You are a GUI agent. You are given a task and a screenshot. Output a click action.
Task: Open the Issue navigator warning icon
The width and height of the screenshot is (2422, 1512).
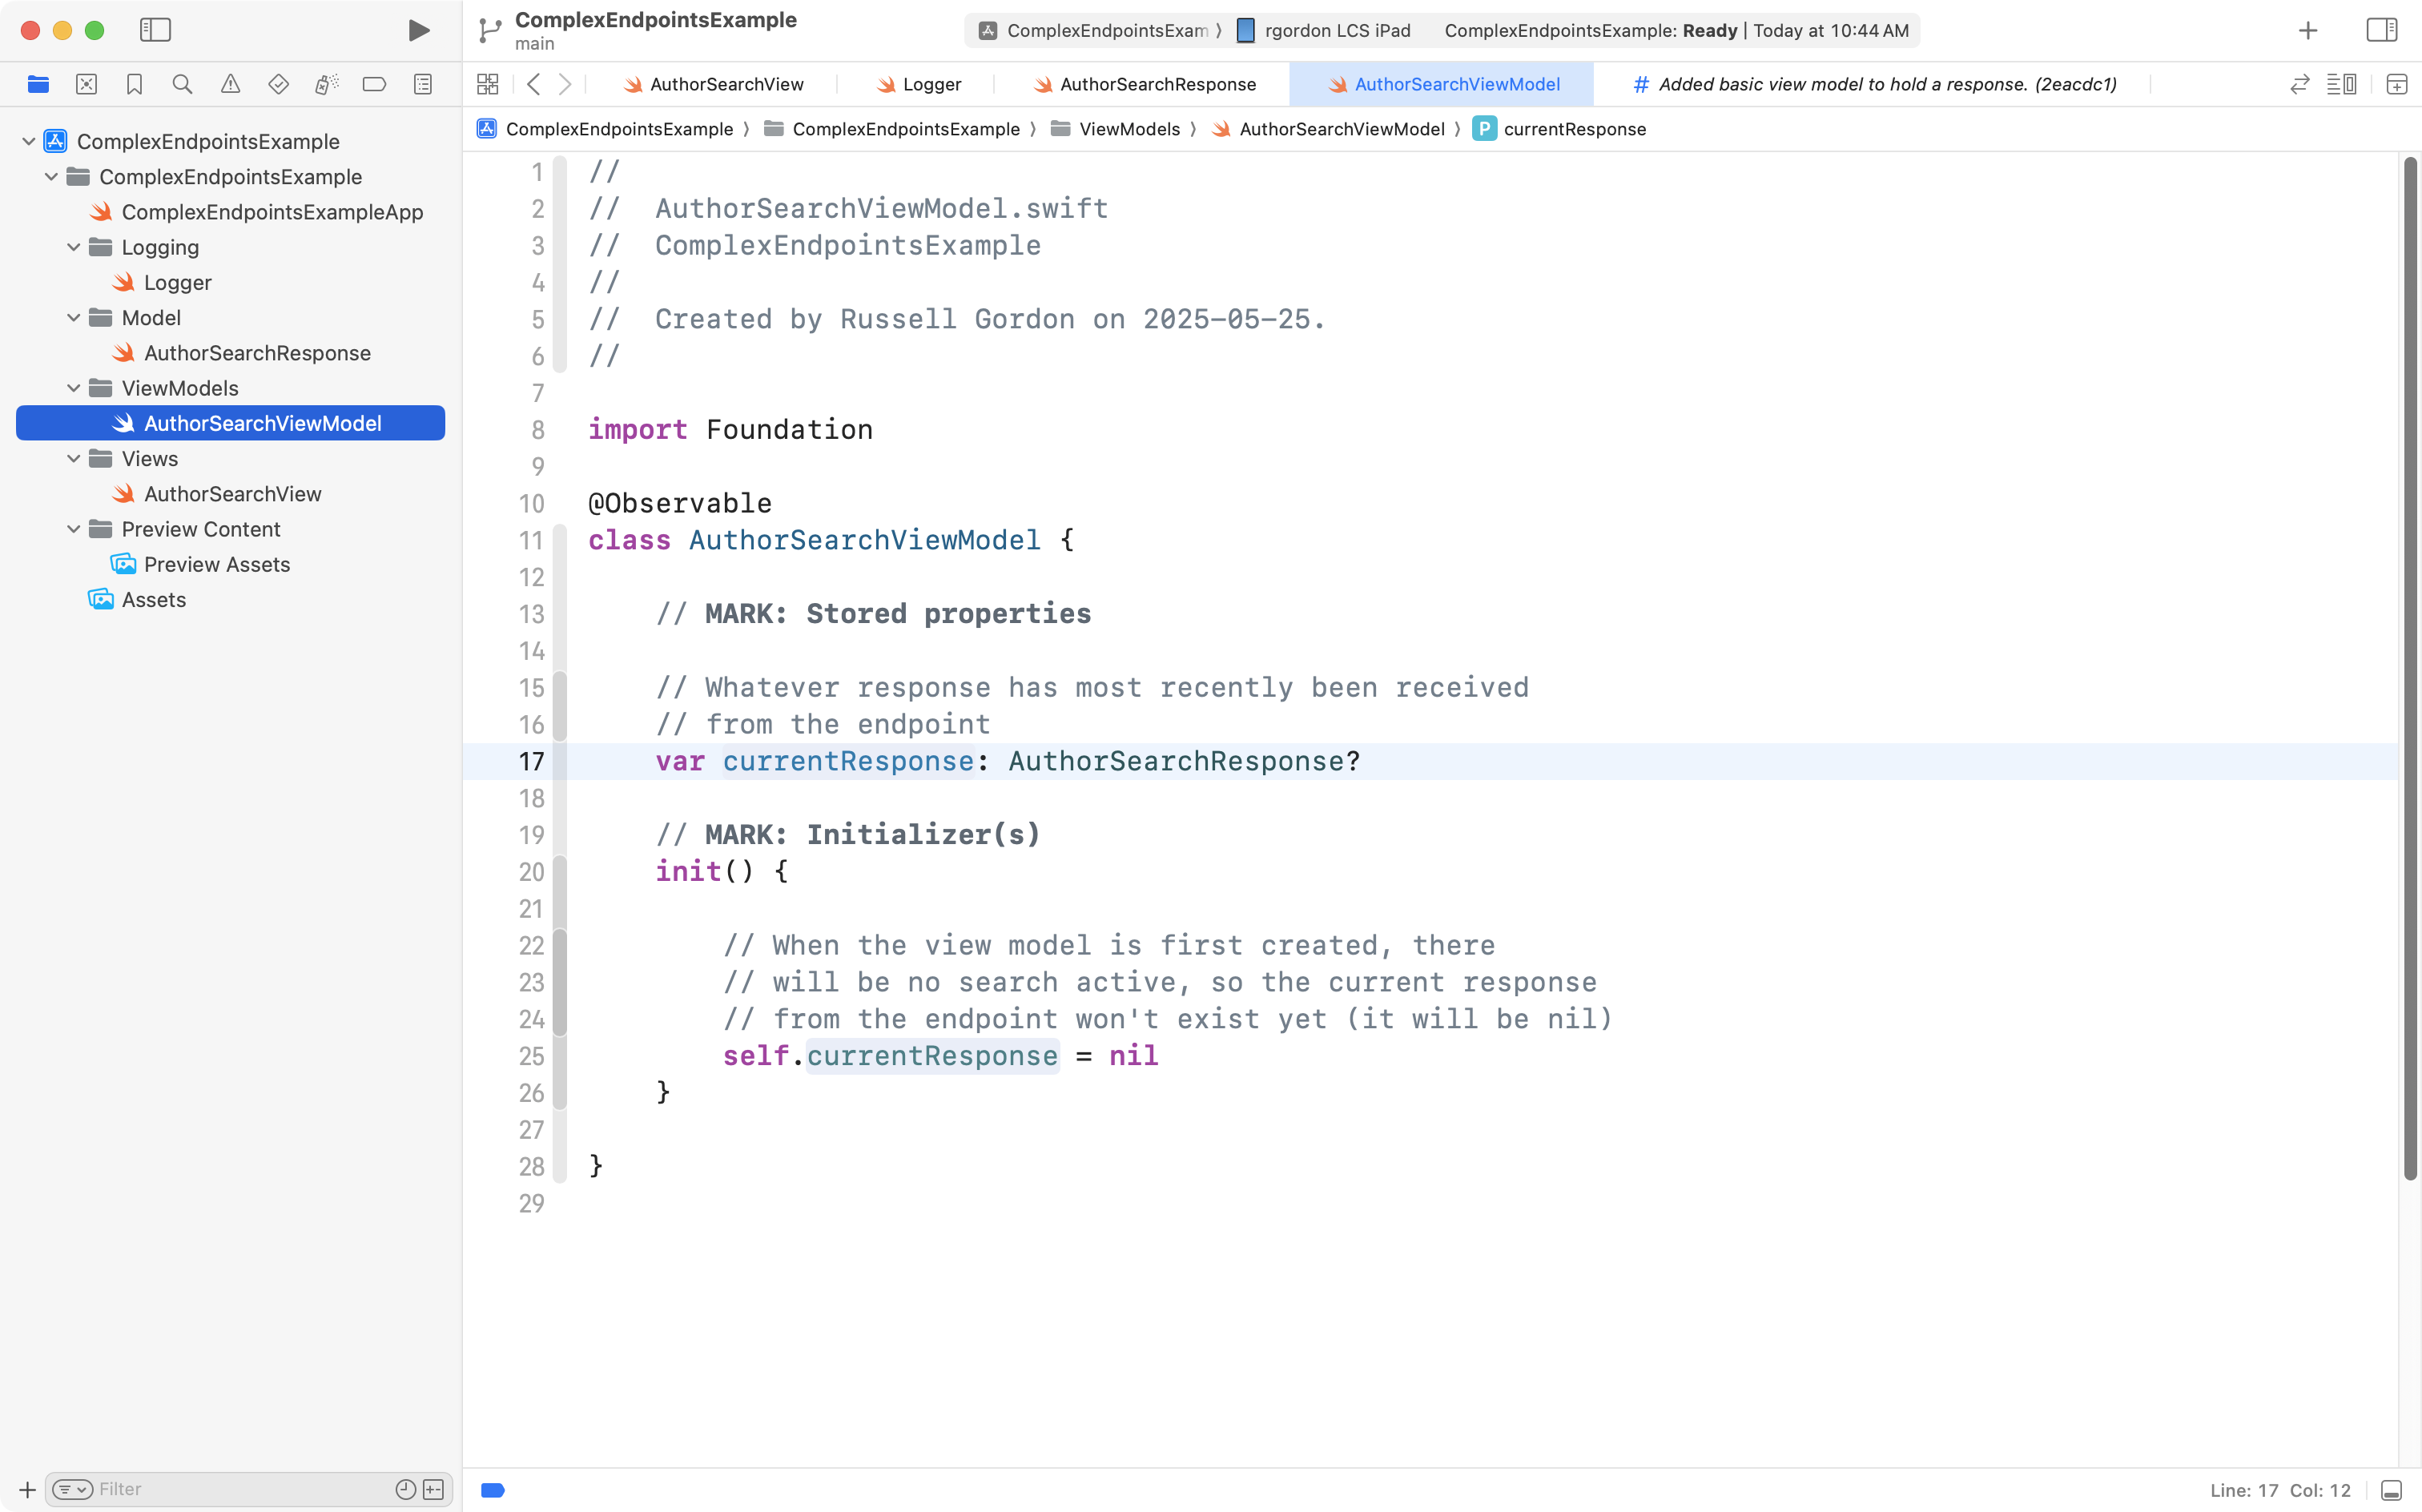click(230, 85)
